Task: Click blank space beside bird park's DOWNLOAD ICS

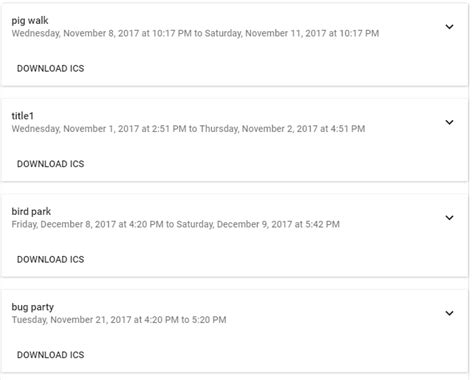Action: click(267, 259)
